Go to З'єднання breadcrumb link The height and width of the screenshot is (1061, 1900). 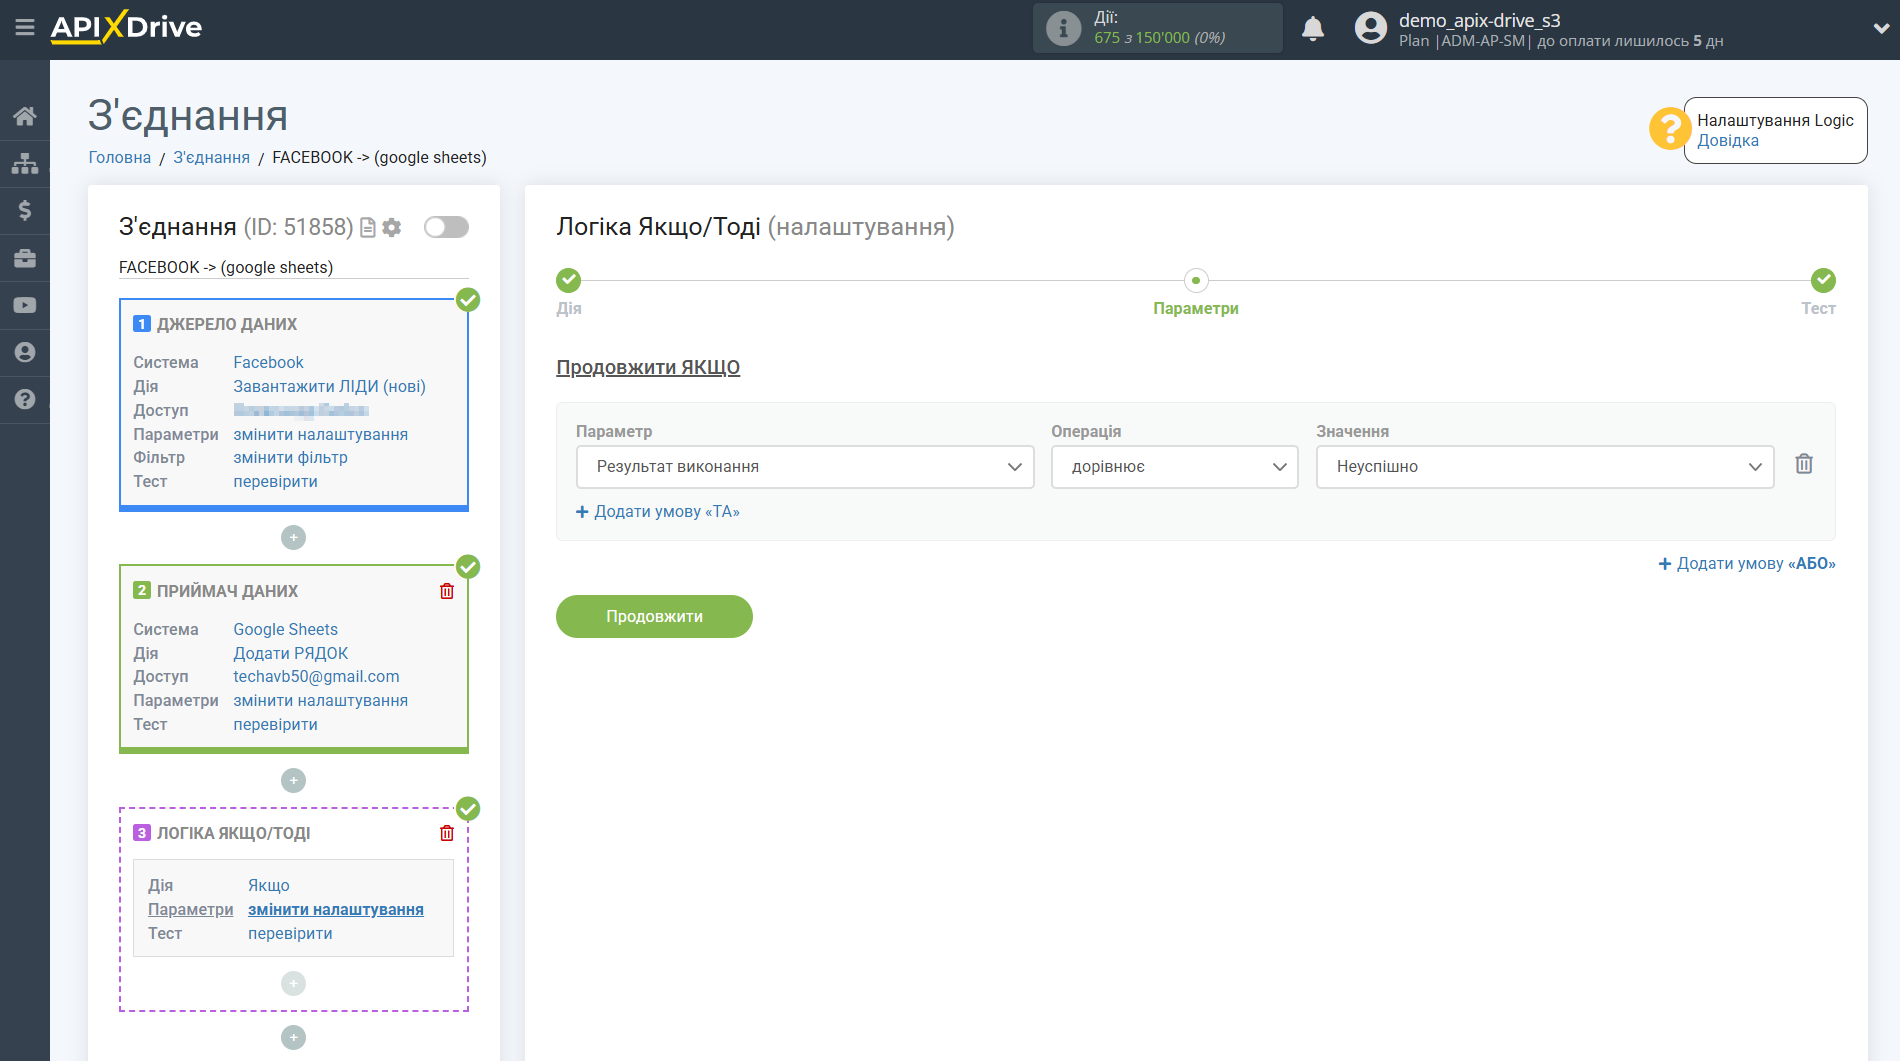click(211, 158)
